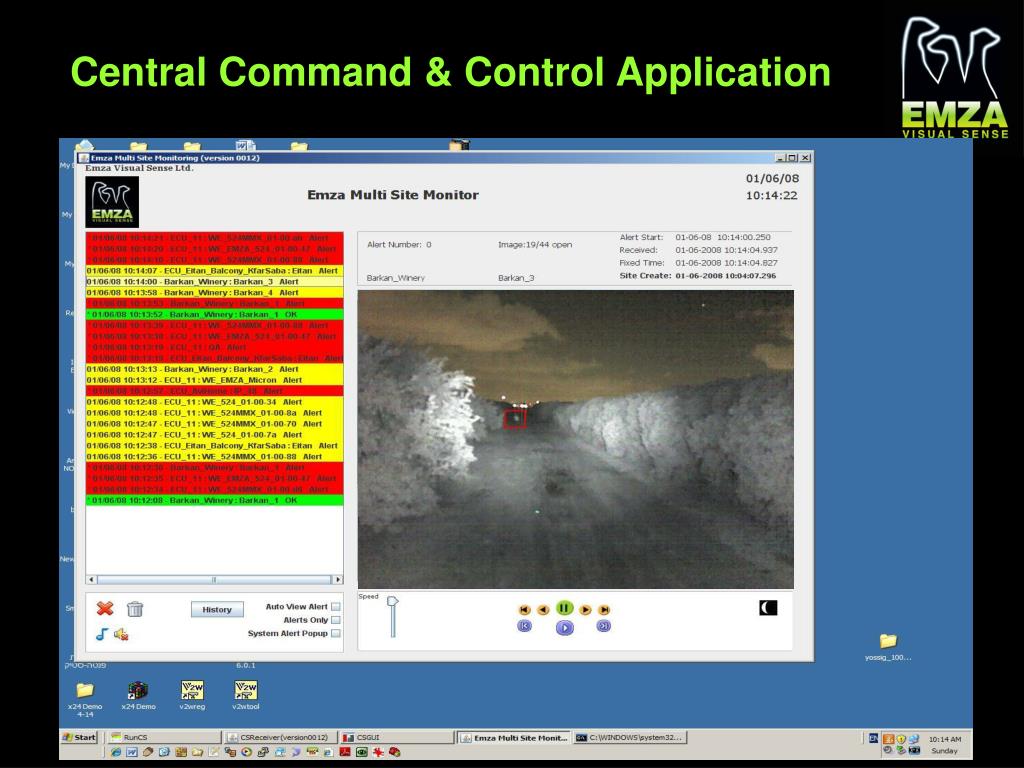Enable the System Alert Popup checkbox
Image resolution: width=1024 pixels, height=768 pixels.
point(336,633)
